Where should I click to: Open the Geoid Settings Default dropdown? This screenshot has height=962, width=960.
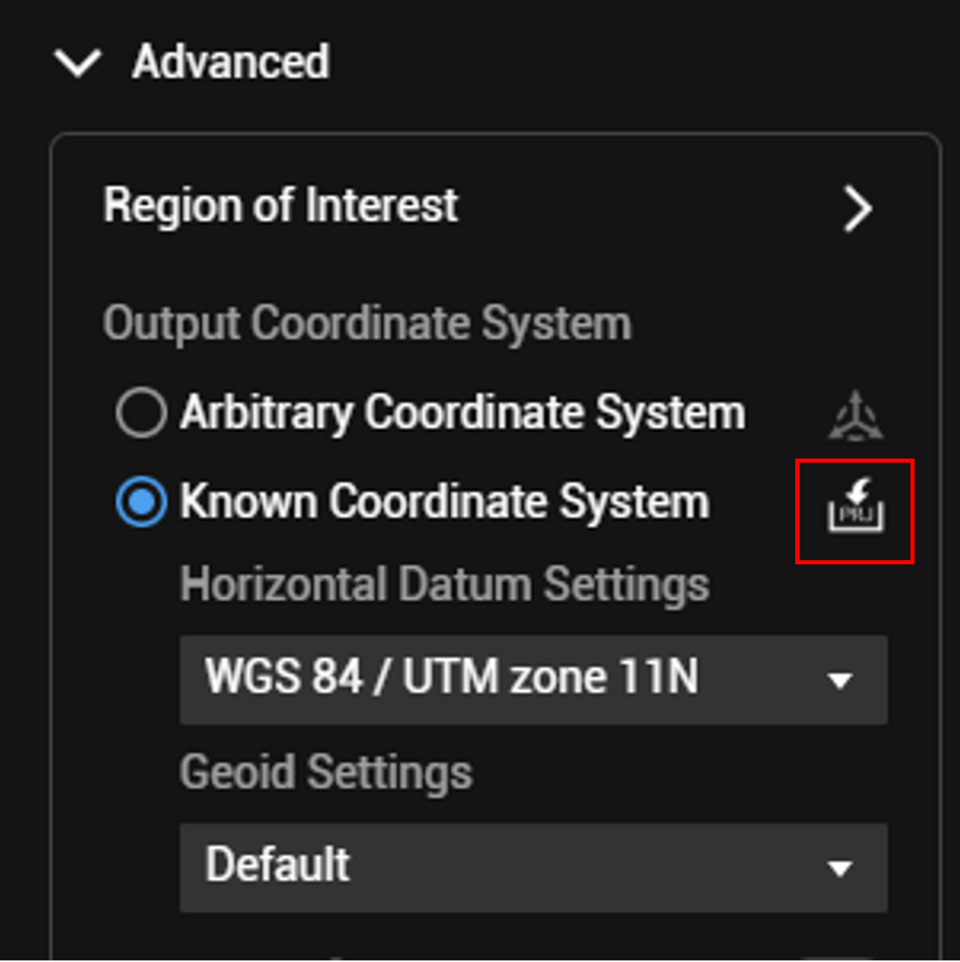click(x=533, y=866)
